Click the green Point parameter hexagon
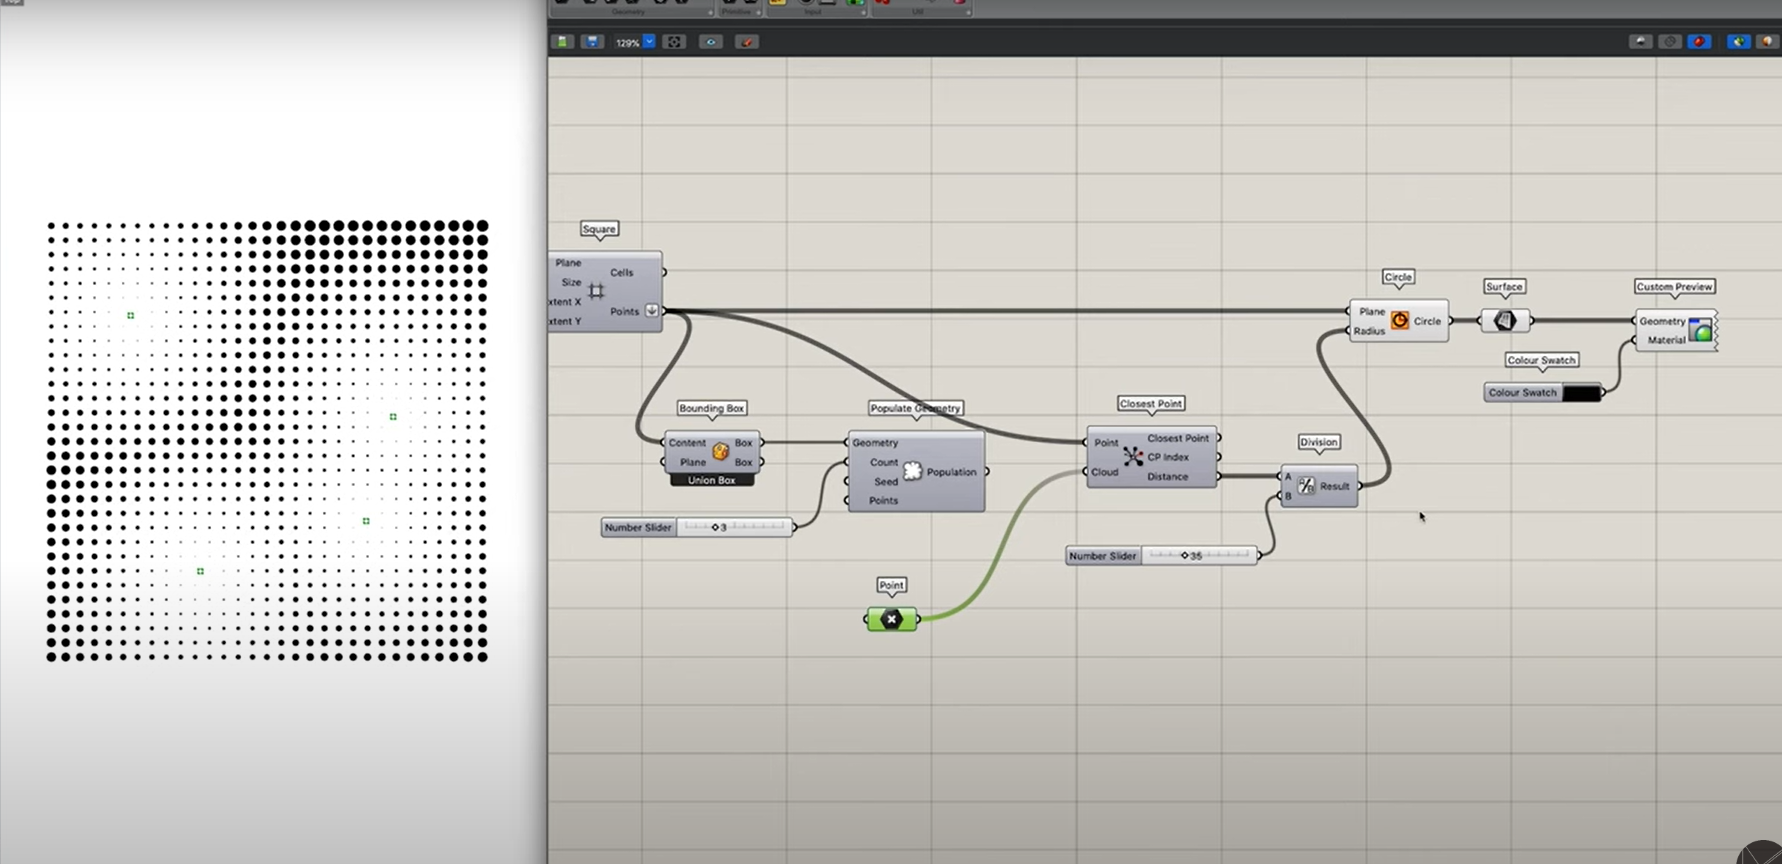Image resolution: width=1782 pixels, height=864 pixels. click(892, 619)
